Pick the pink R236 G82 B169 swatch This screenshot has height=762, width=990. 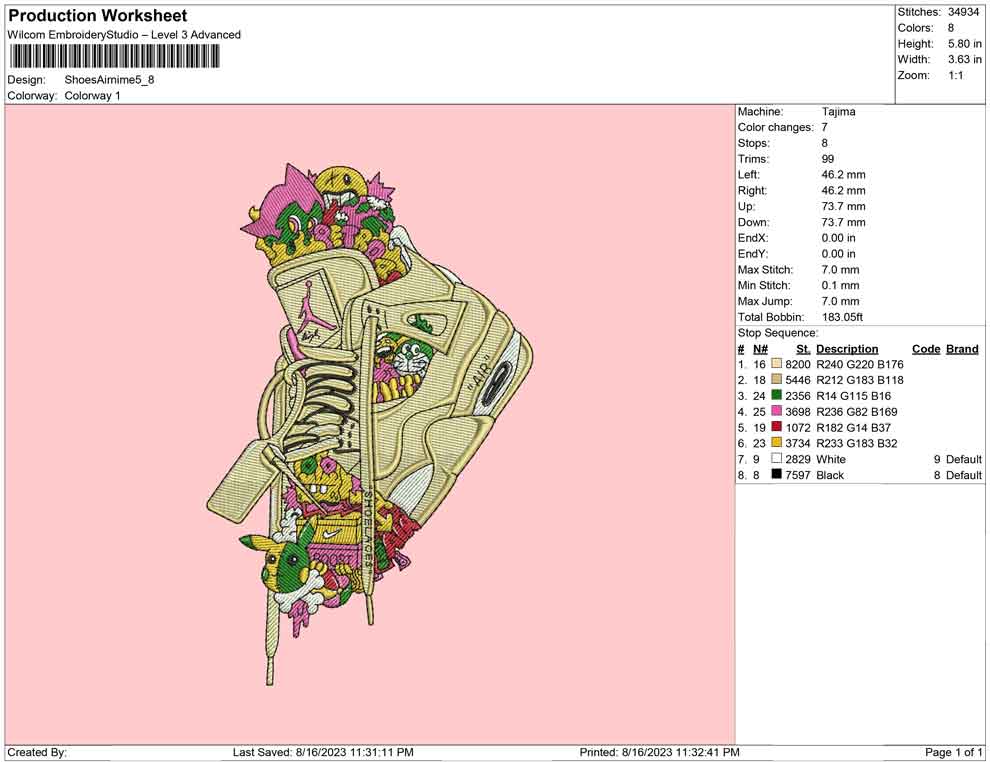(777, 412)
